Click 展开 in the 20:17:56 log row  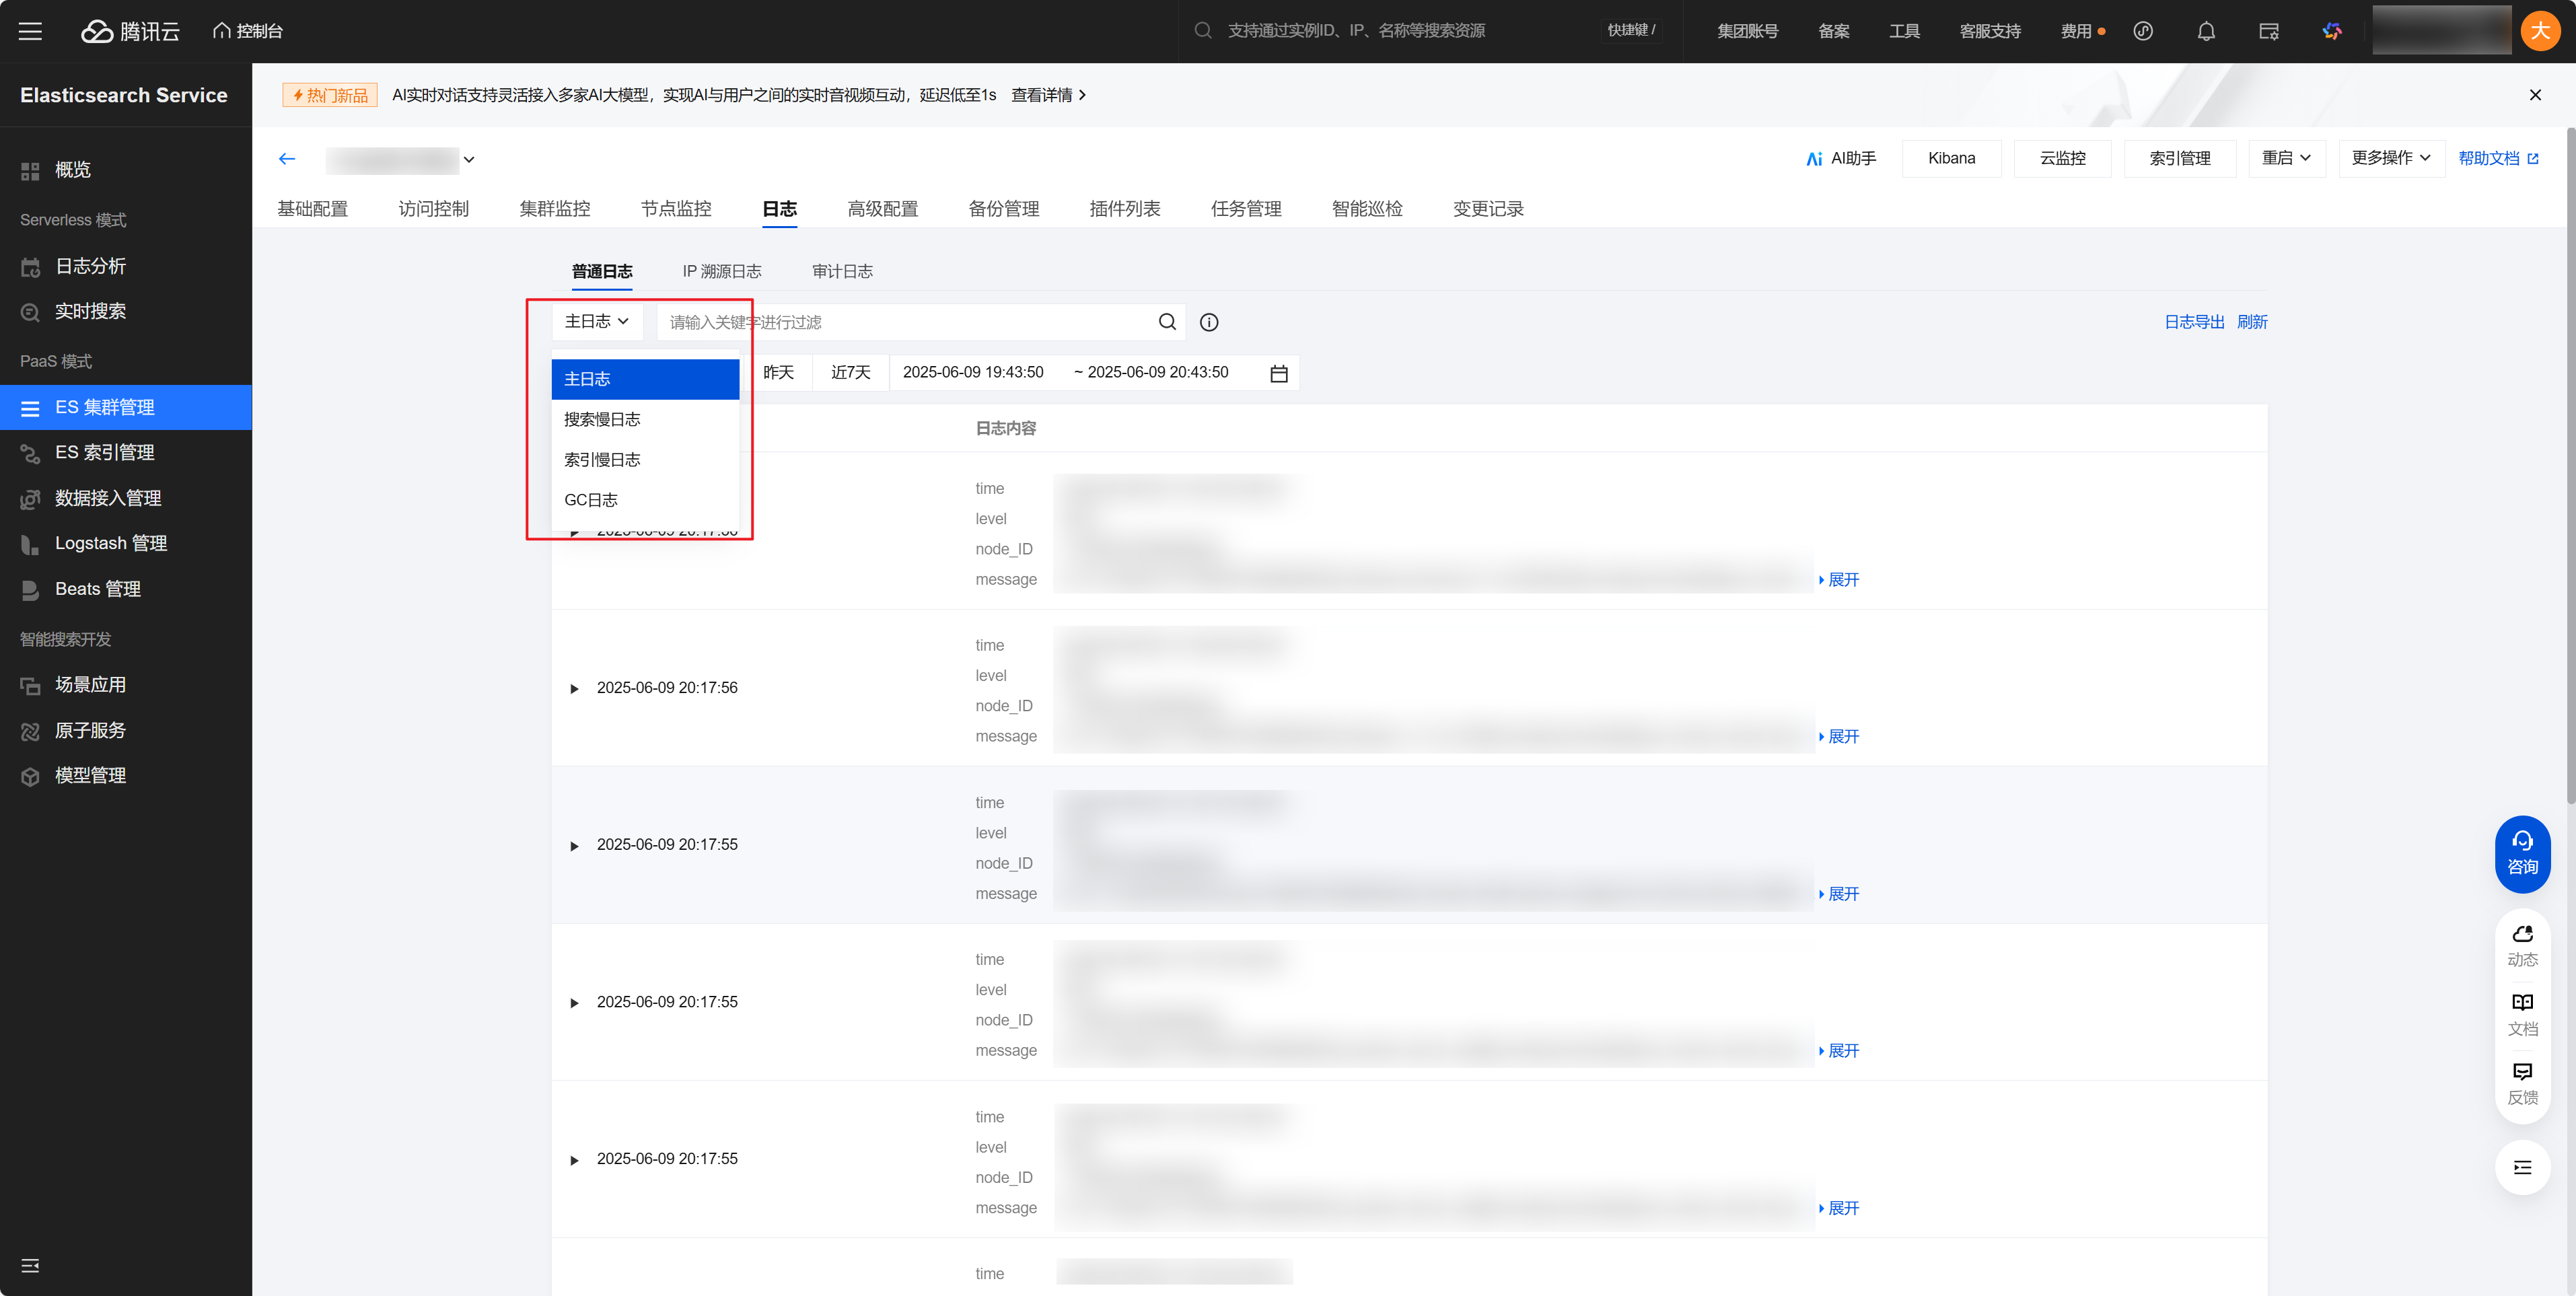[1839, 737]
